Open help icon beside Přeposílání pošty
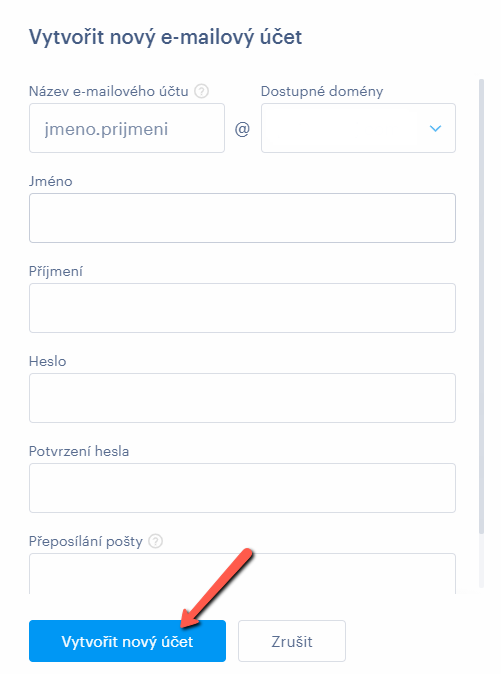The image size is (501, 674). click(x=155, y=541)
